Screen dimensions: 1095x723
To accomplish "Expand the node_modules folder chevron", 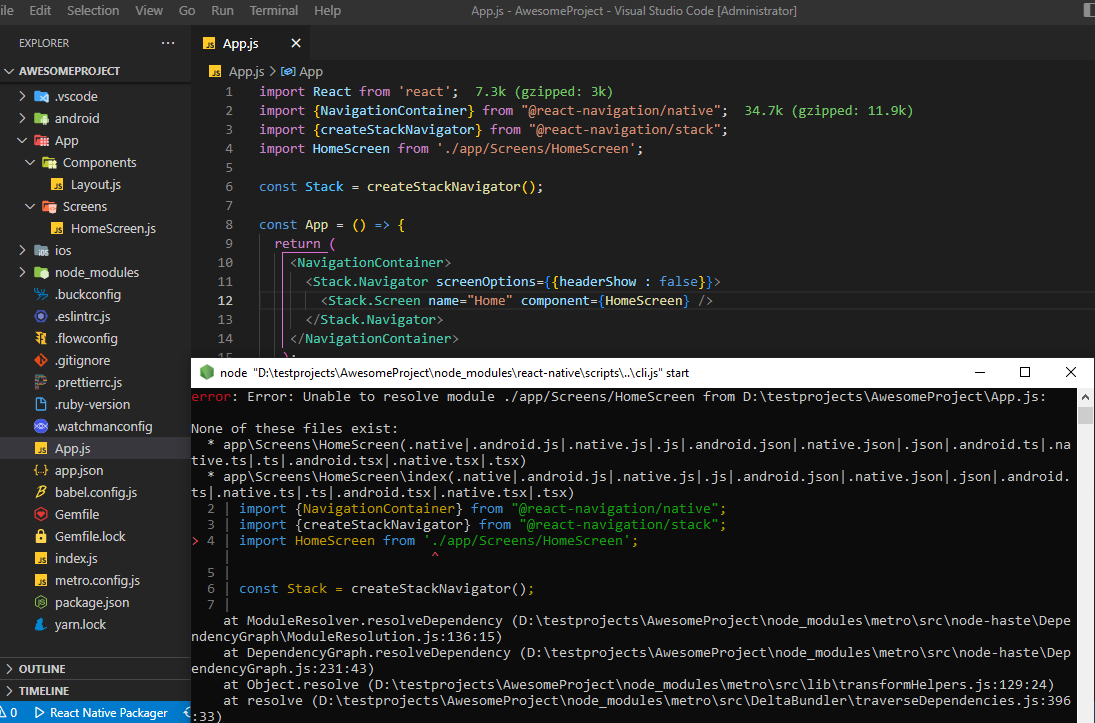I will (22, 272).
